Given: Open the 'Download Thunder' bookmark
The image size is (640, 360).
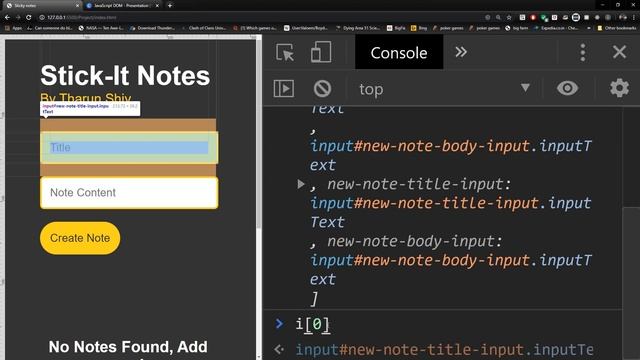Looking at the screenshot, I should coord(152,28).
